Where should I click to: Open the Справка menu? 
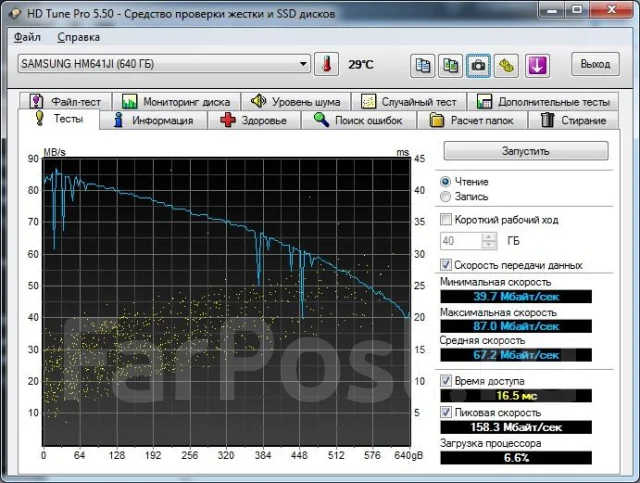[x=78, y=37]
